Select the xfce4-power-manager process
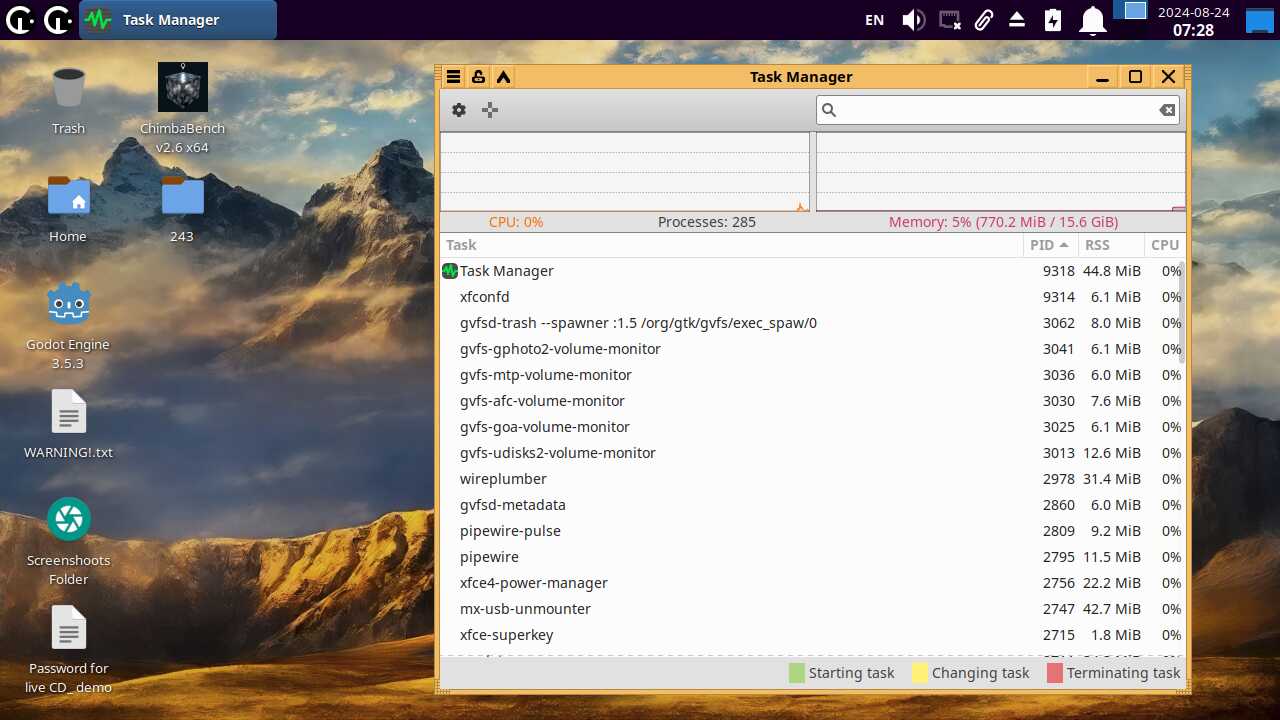The width and height of the screenshot is (1280, 720). [811, 583]
